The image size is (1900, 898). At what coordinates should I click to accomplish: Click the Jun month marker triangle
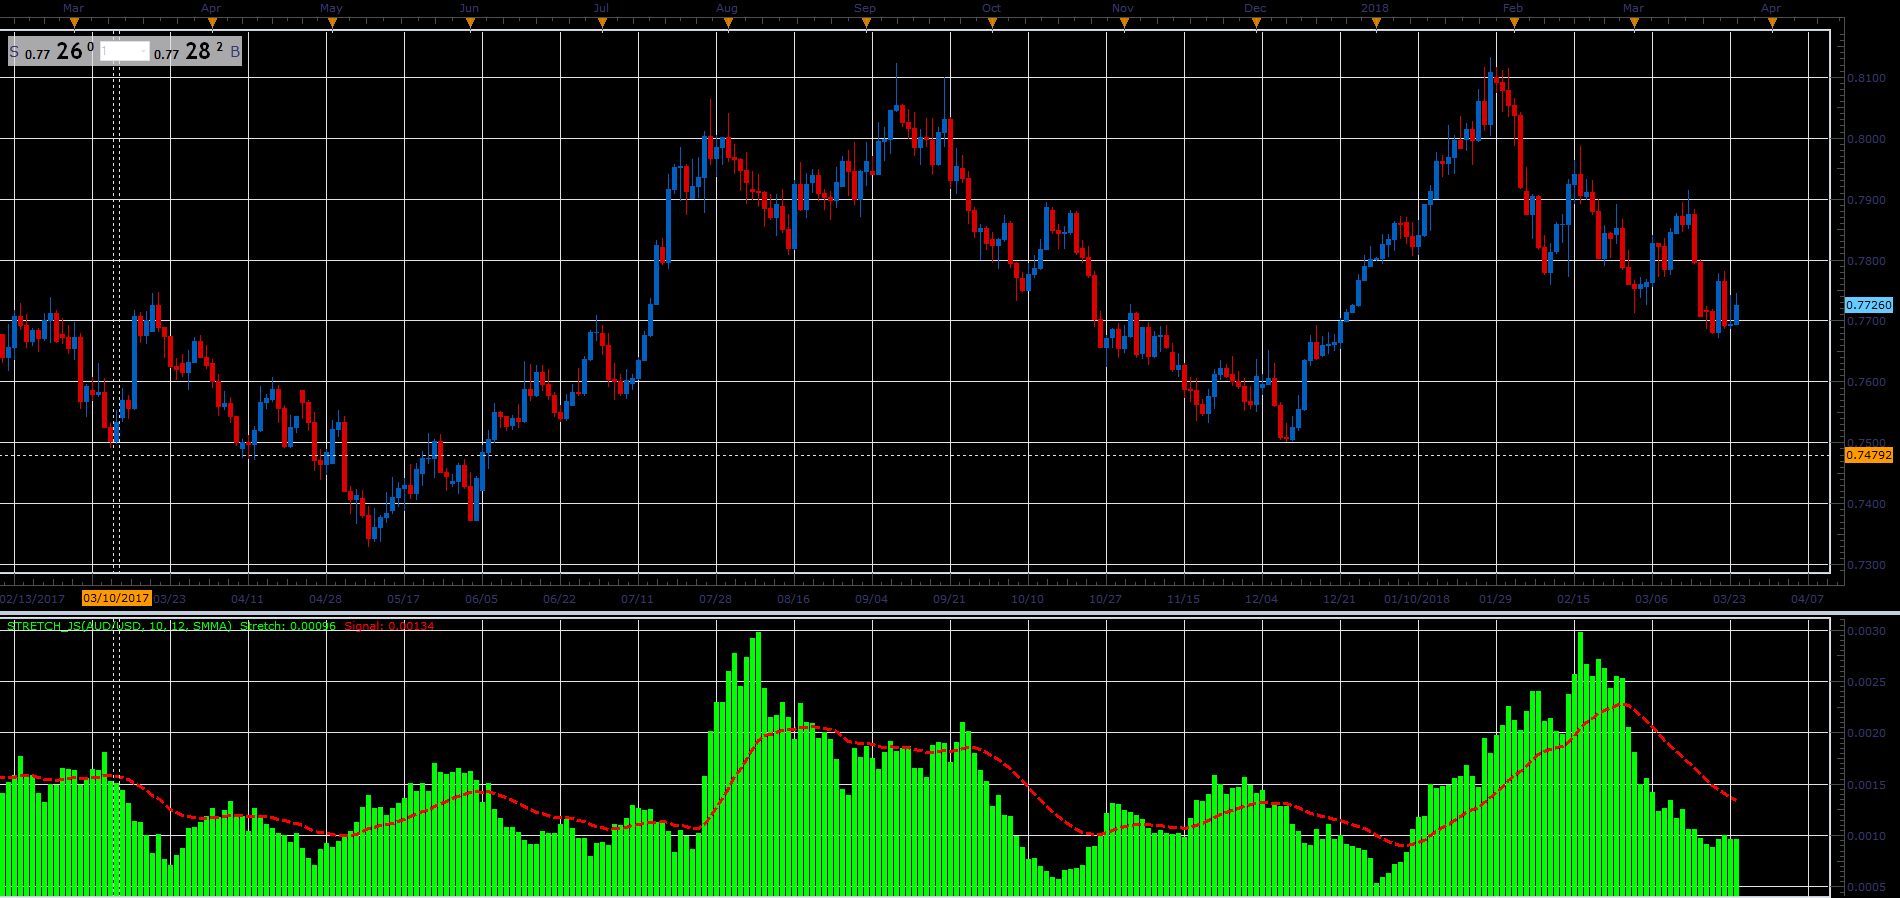tap(470, 23)
